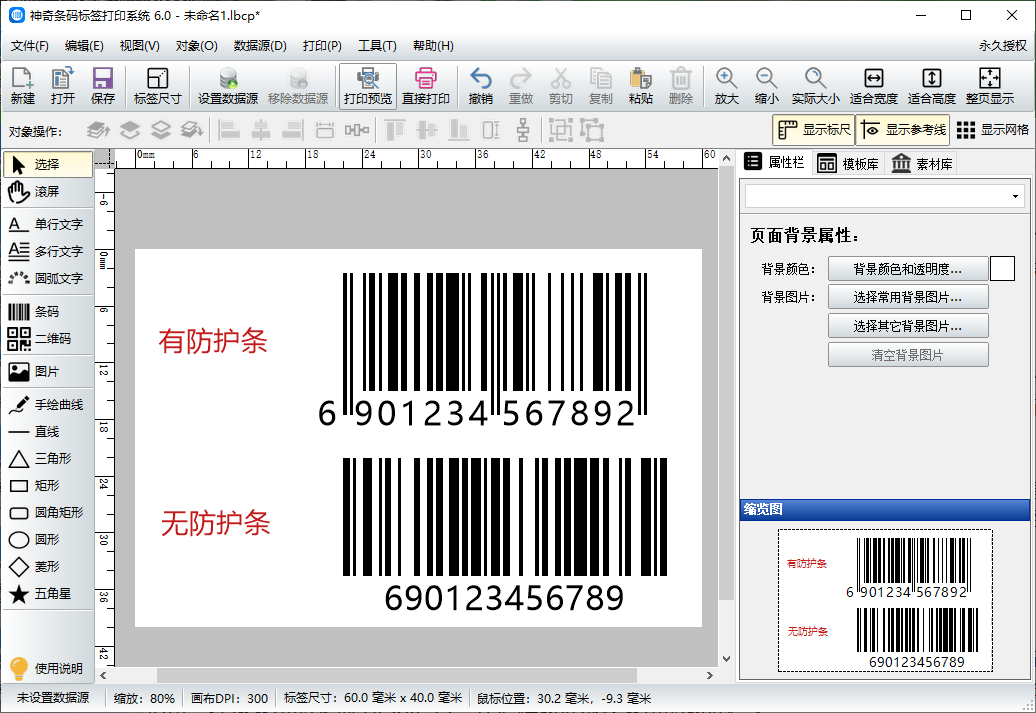1036x713 pixels.
Task: Click the horizontal canvas scrollbar thumb
Action: click(x=396, y=675)
